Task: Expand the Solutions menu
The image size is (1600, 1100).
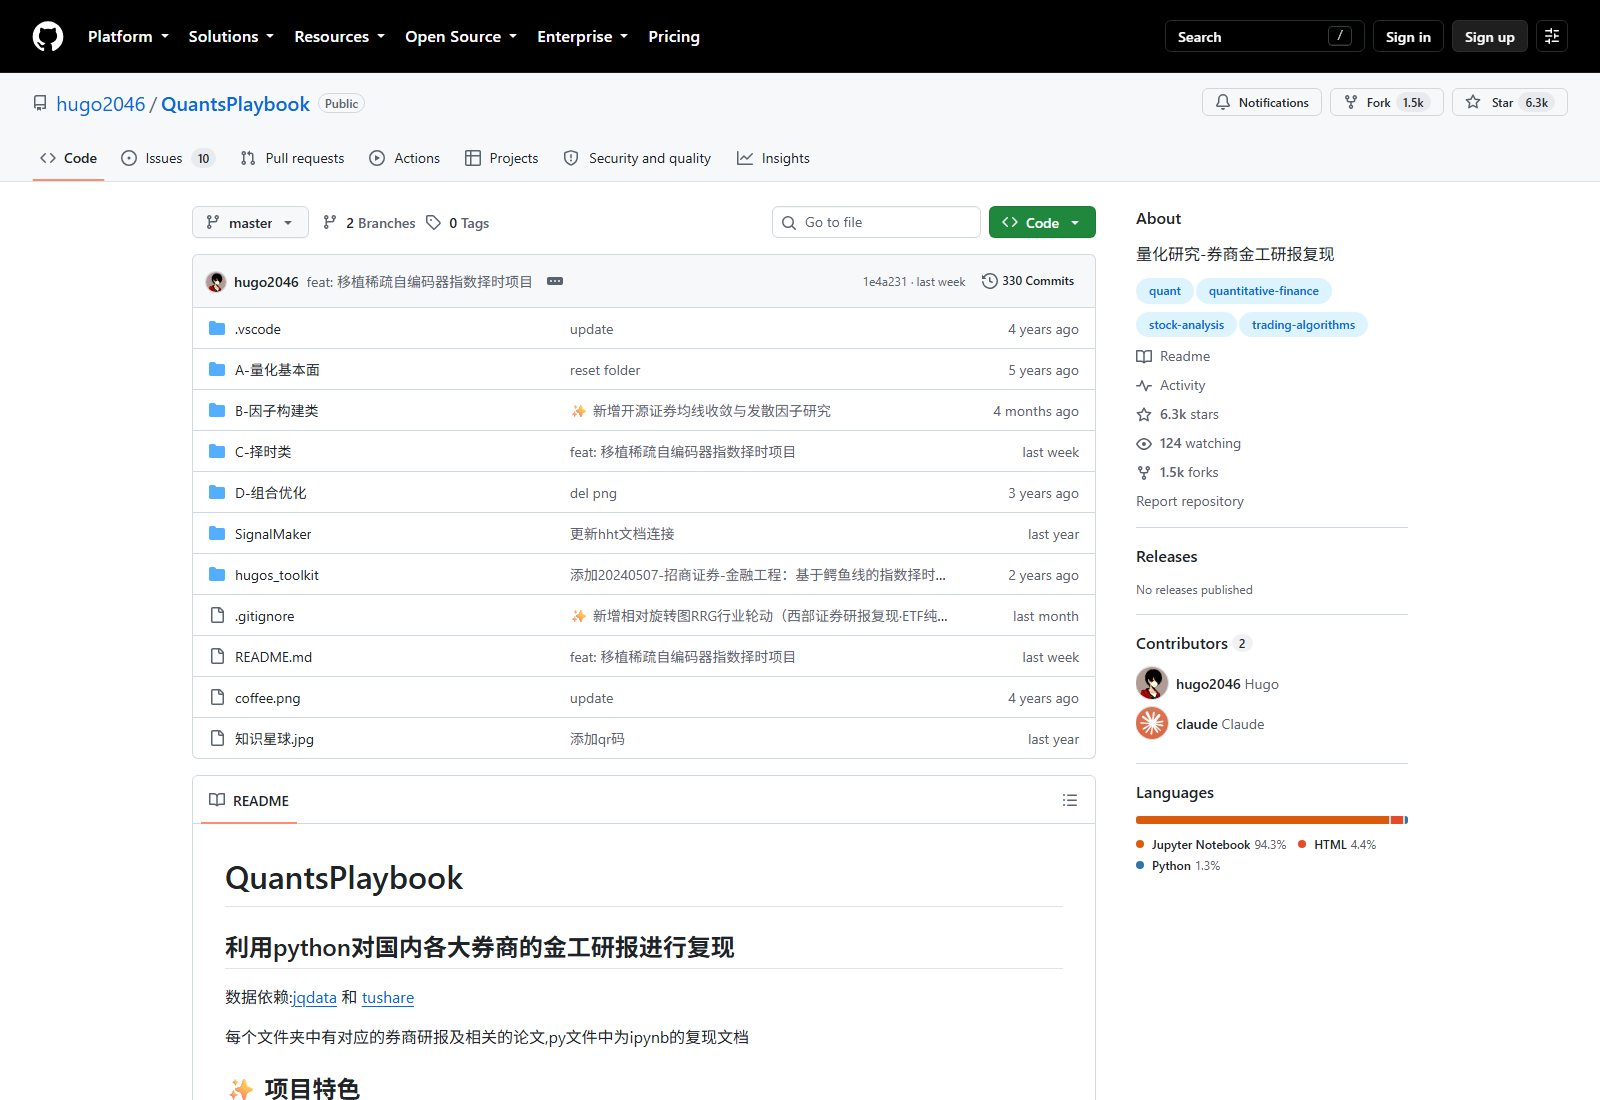Action: click(231, 36)
